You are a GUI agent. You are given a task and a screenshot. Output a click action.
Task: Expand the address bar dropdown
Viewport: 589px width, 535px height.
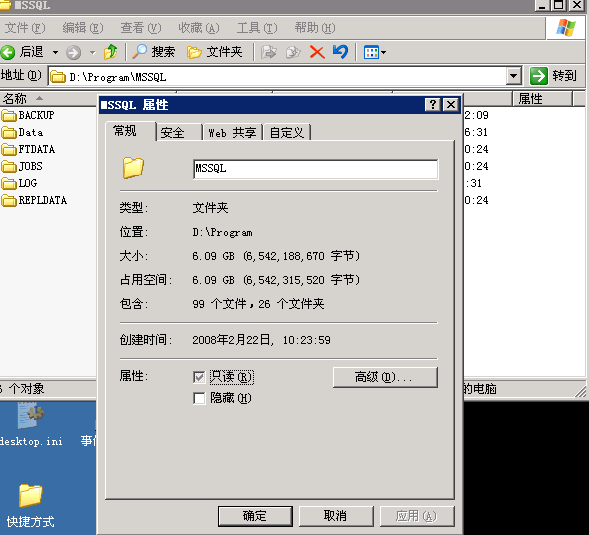pos(513,76)
